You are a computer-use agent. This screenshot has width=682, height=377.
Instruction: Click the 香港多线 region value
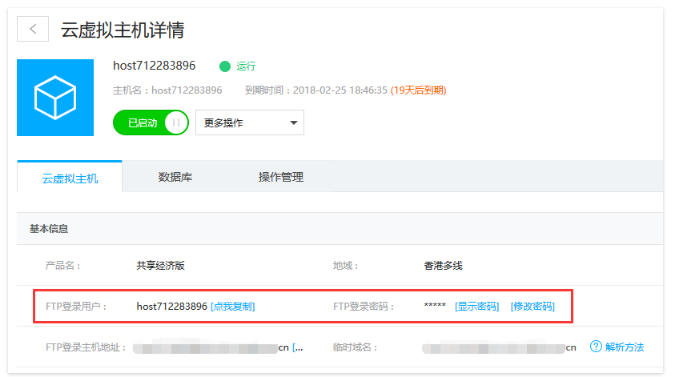[x=443, y=266]
